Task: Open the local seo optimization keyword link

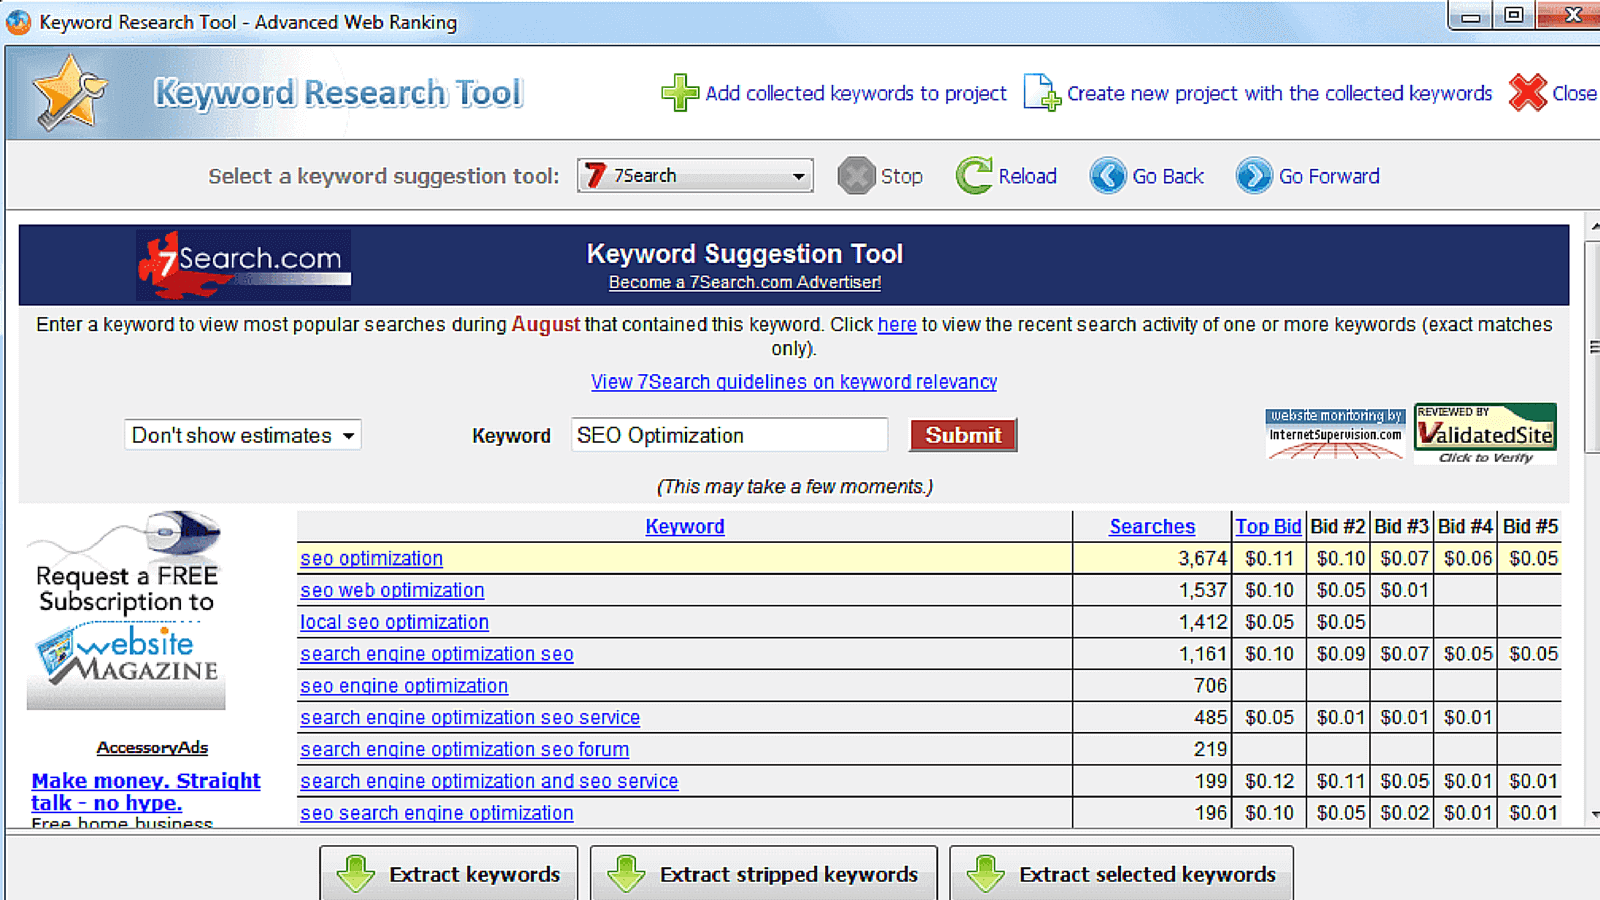Action: tap(394, 622)
